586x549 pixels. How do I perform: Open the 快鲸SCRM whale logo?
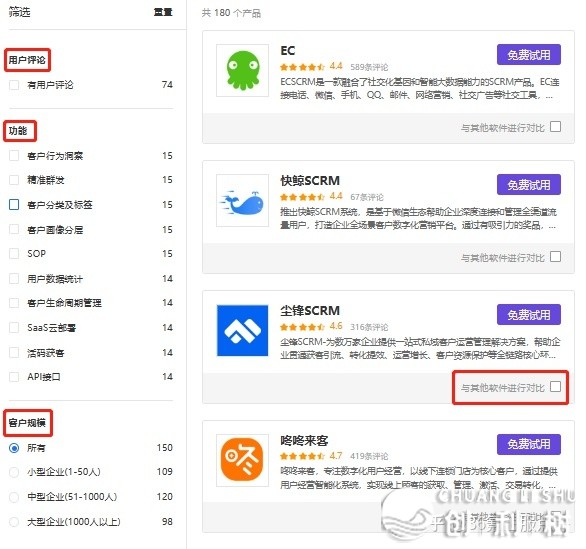243,200
